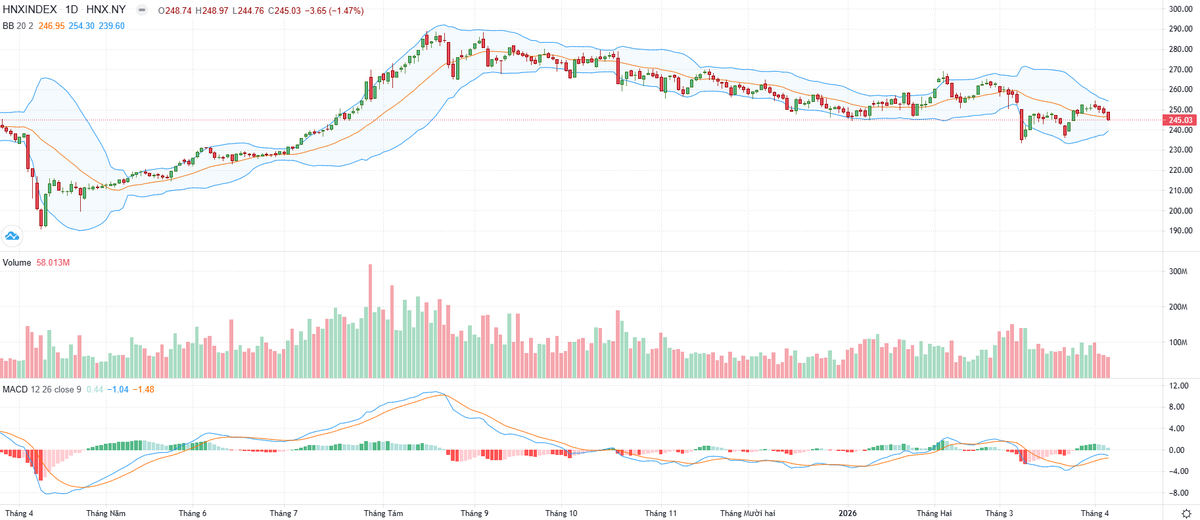Image resolution: width=1200 pixels, height=520 pixels.
Task: Open chart settings via gear icon
Action: point(1186,512)
